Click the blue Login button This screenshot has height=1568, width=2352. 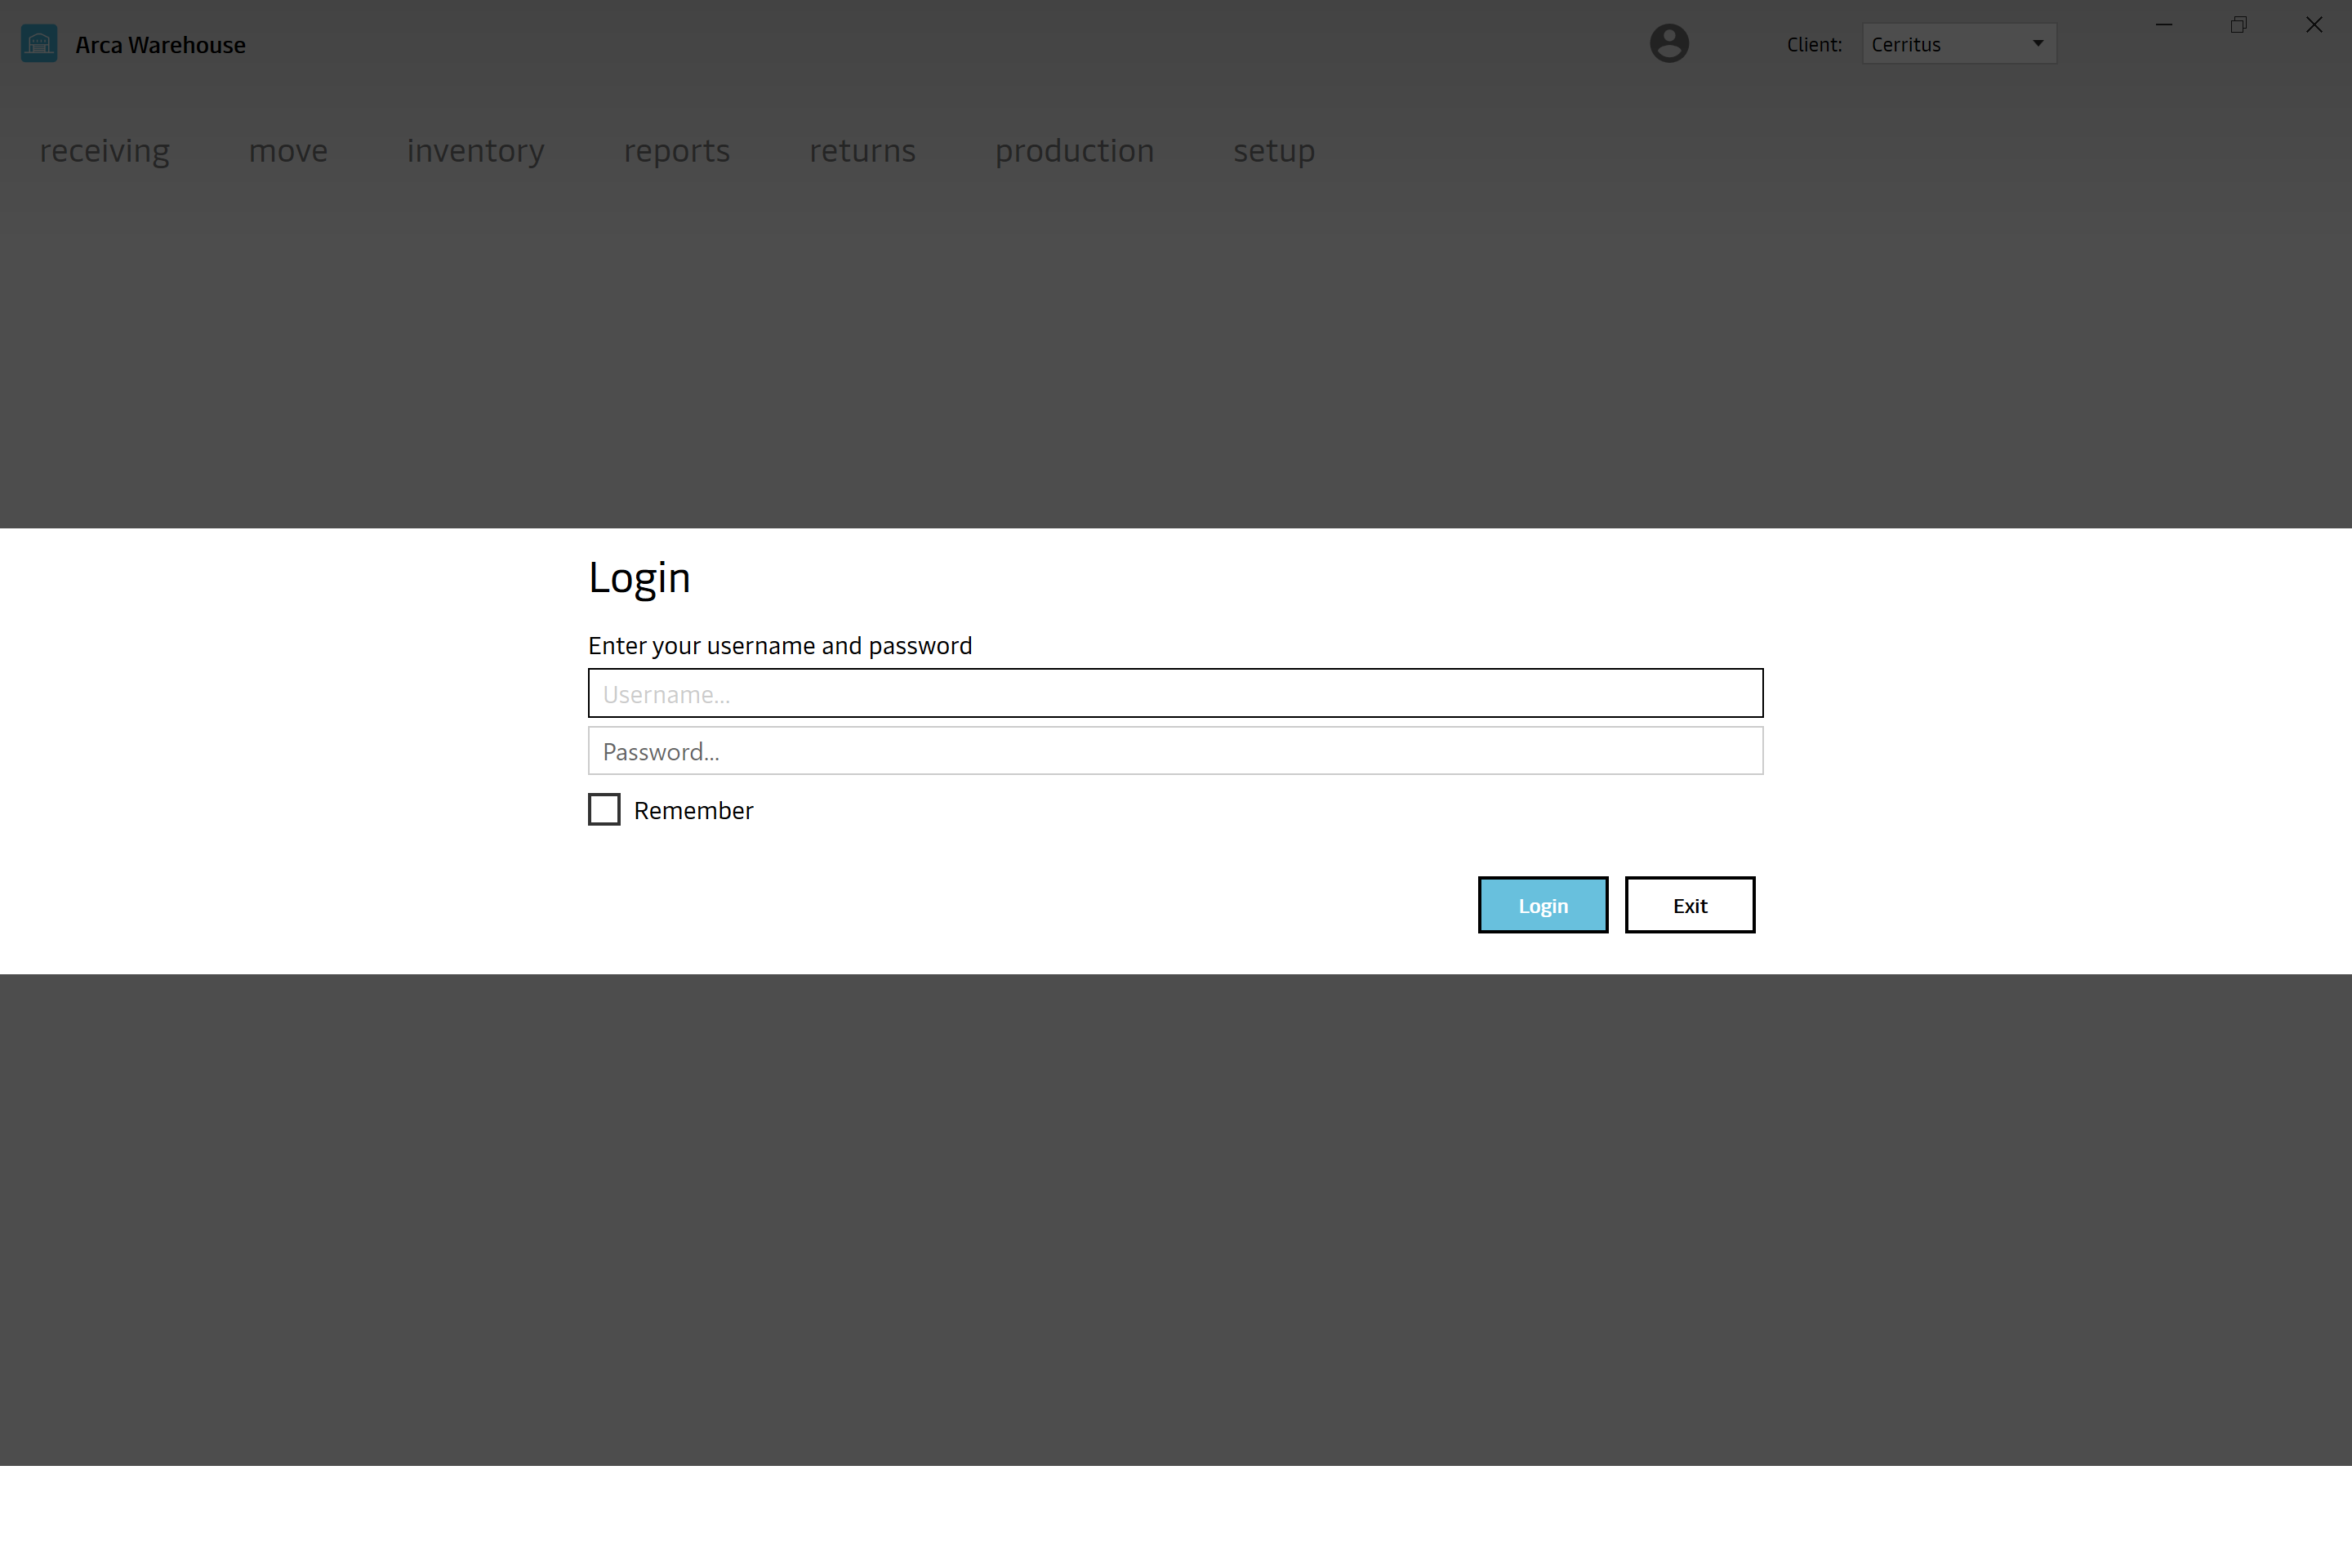coord(1543,905)
